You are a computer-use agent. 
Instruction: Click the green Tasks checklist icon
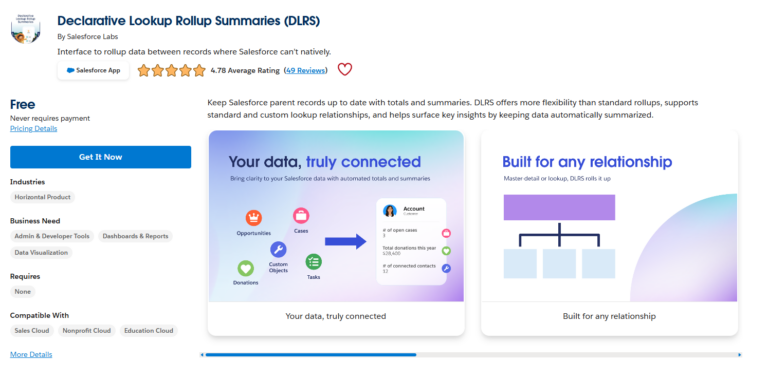[x=313, y=262]
